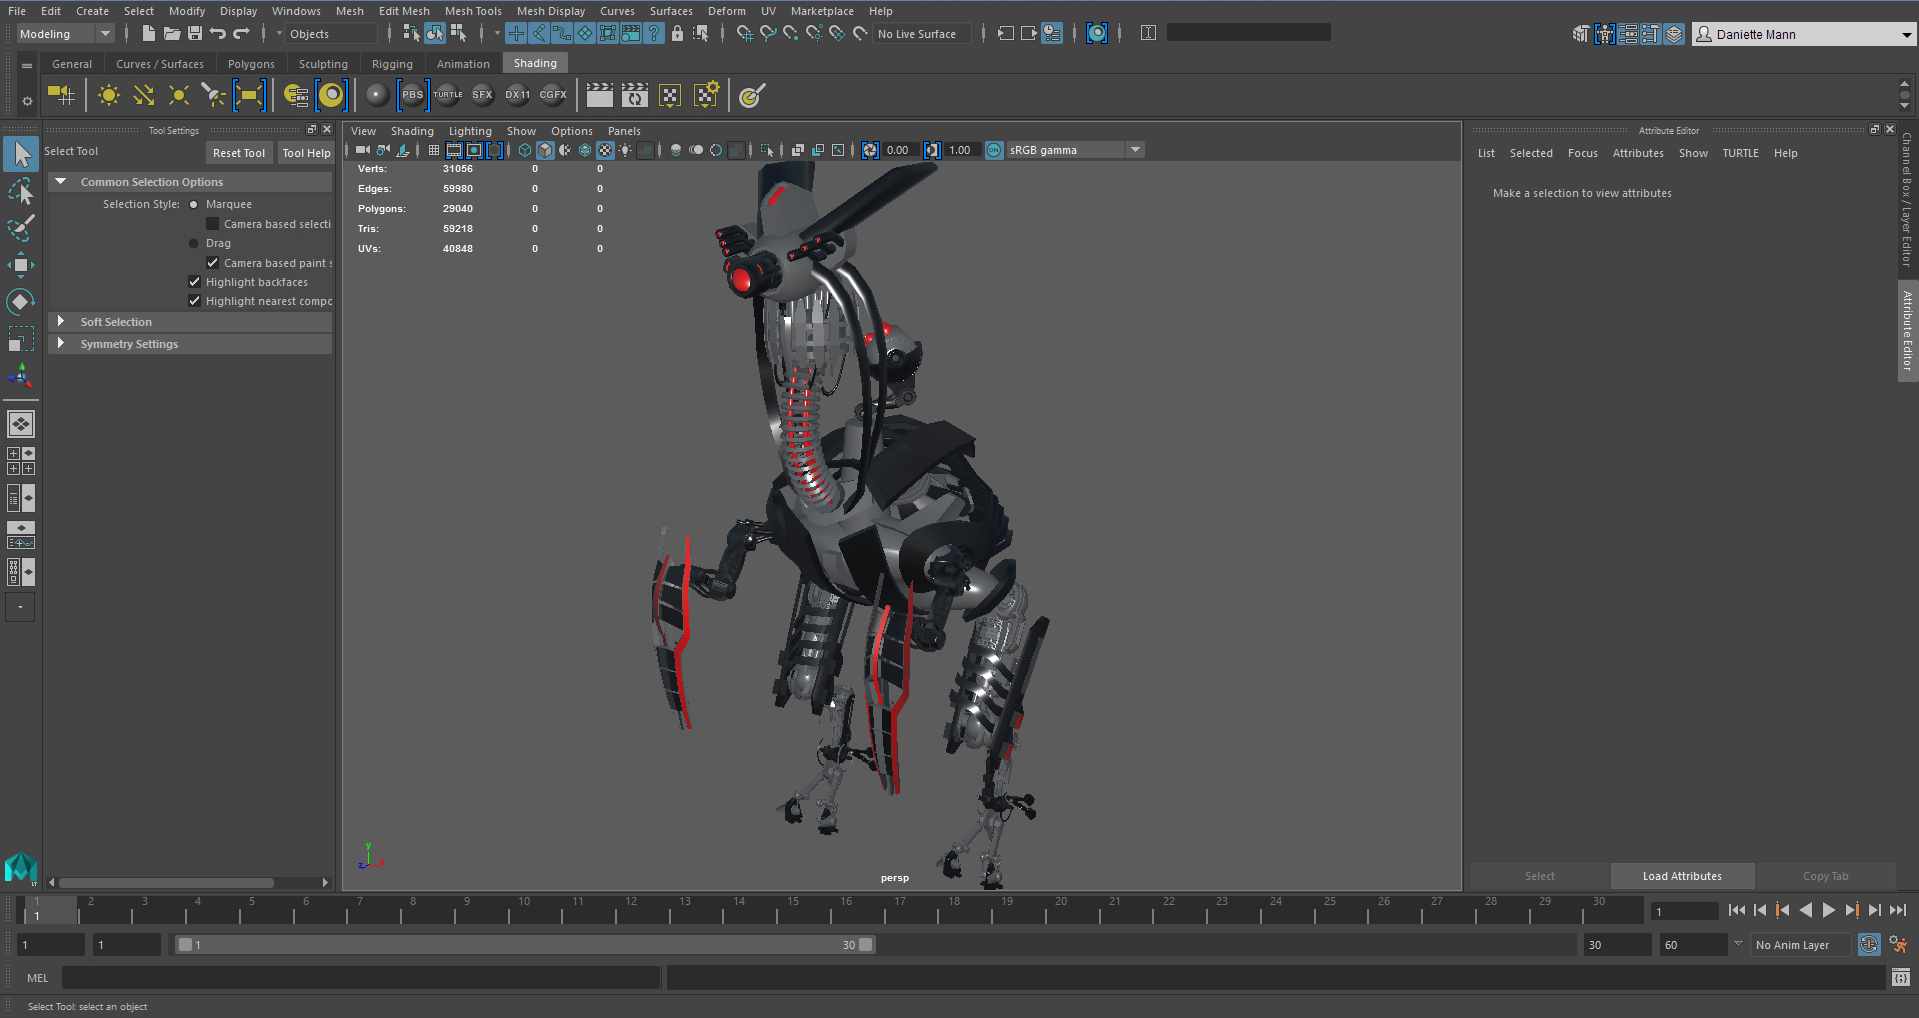
Task: Open the viewport Lighting menu
Action: click(470, 131)
